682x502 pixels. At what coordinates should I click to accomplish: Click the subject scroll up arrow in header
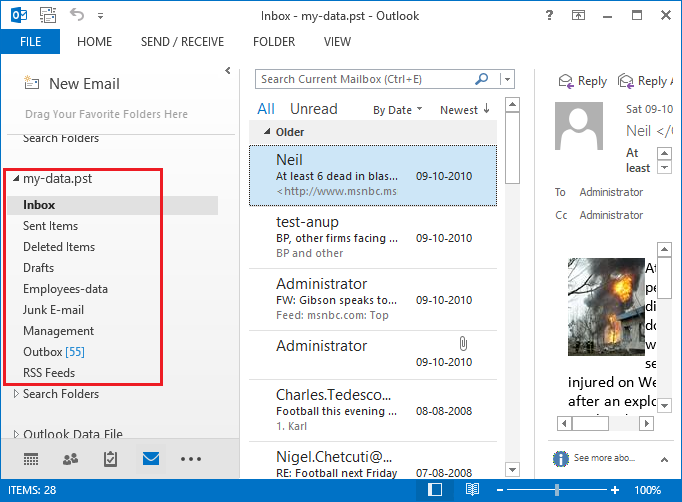664,154
